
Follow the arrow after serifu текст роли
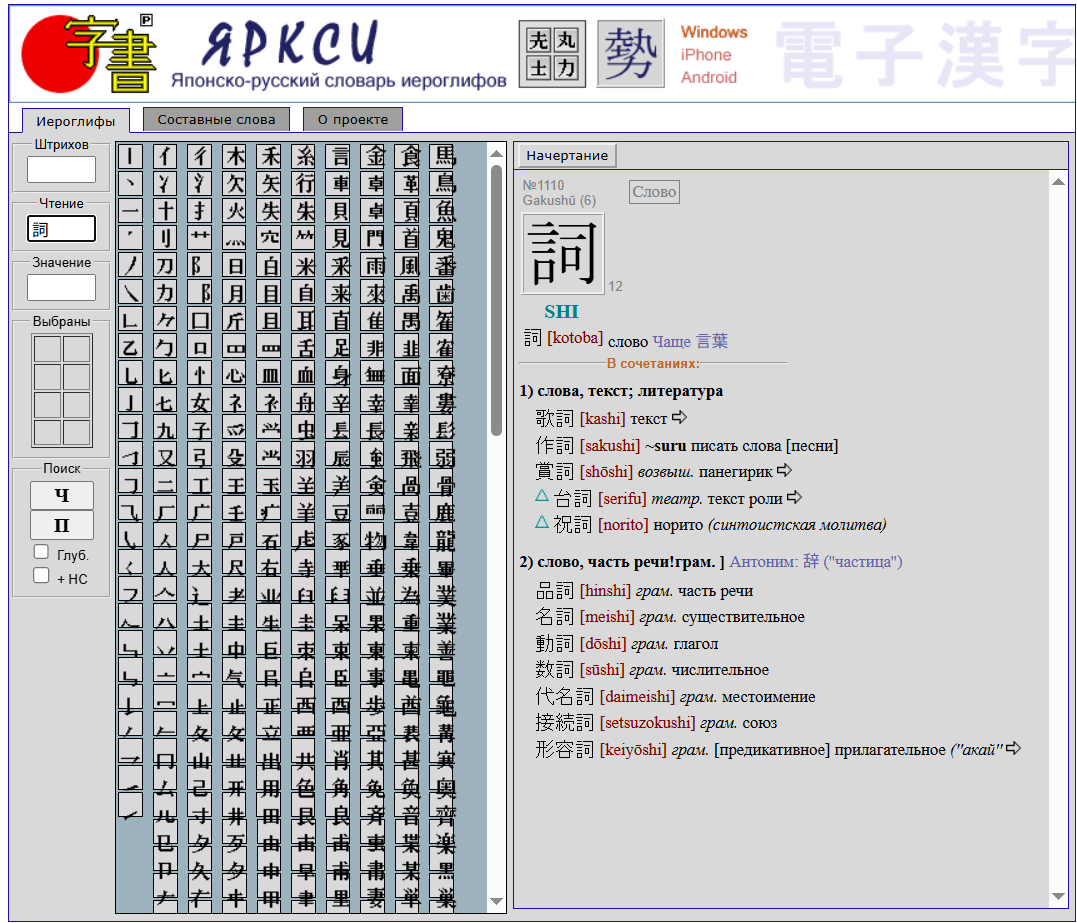[x=795, y=497]
